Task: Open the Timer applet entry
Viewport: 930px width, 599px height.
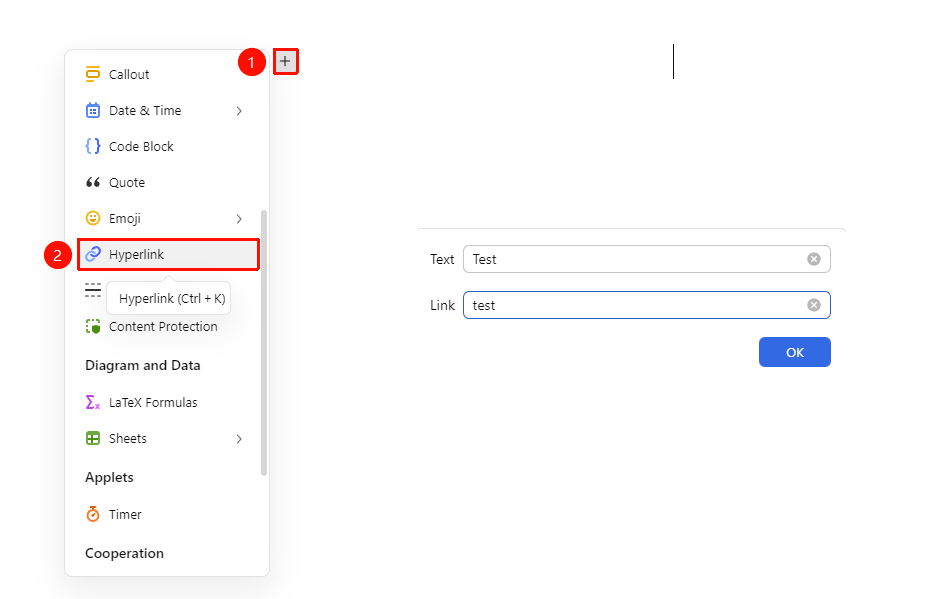Action: point(168,514)
